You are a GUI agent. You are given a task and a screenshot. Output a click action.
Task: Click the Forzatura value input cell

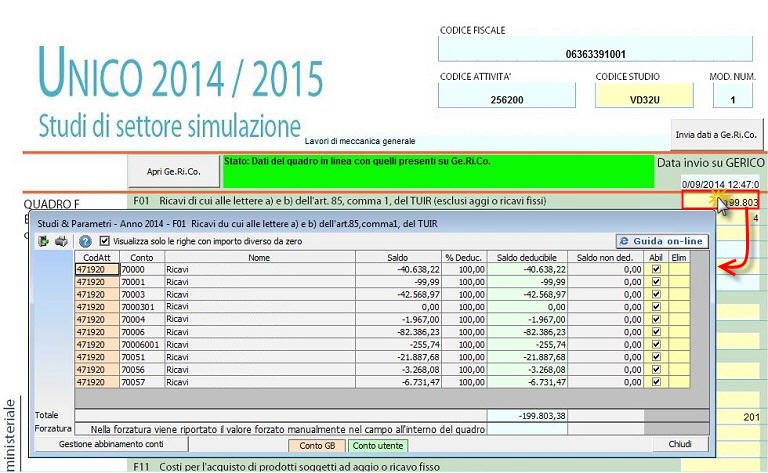[527, 429]
